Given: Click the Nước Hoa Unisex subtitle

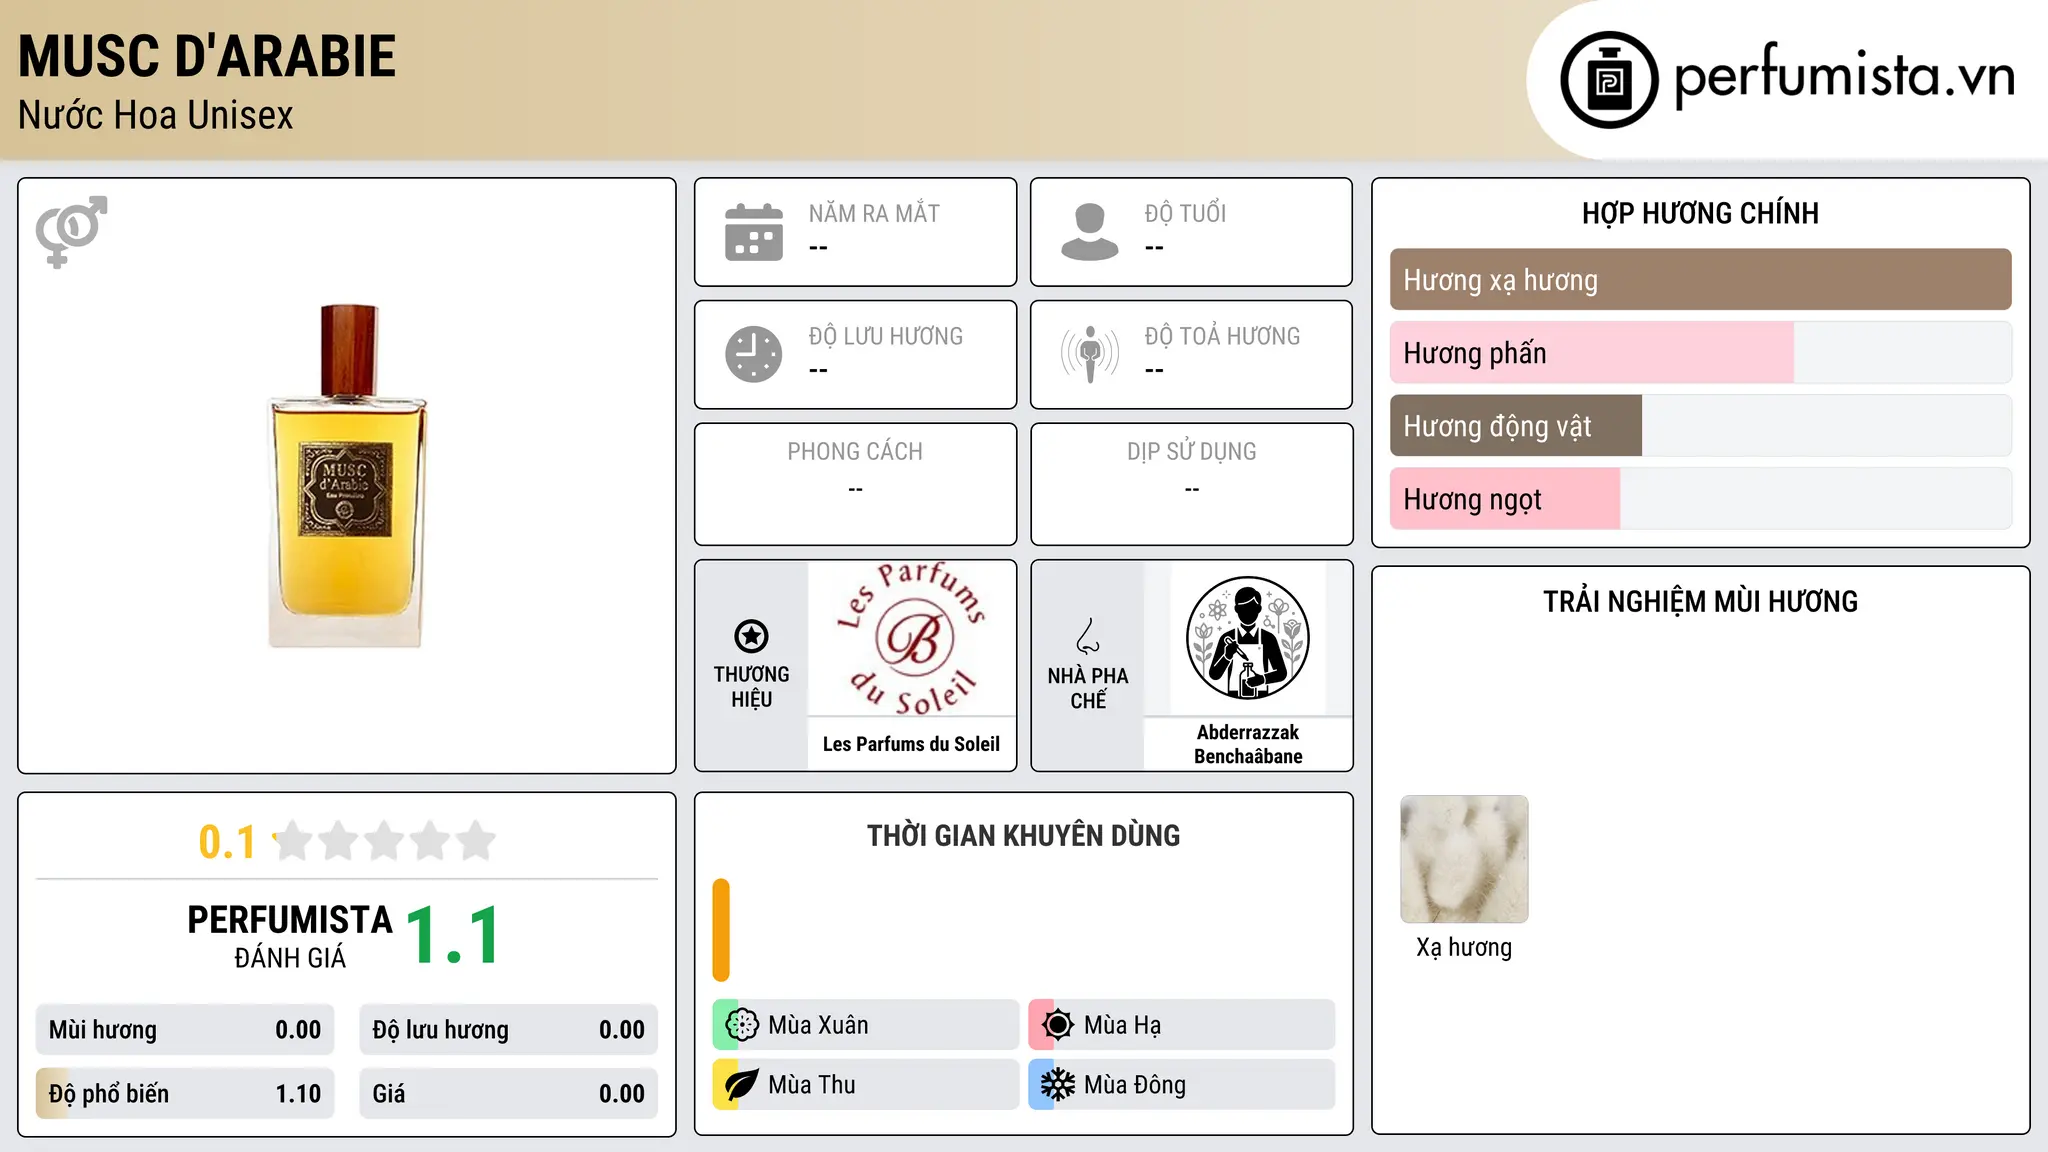Looking at the screenshot, I should tap(156, 116).
